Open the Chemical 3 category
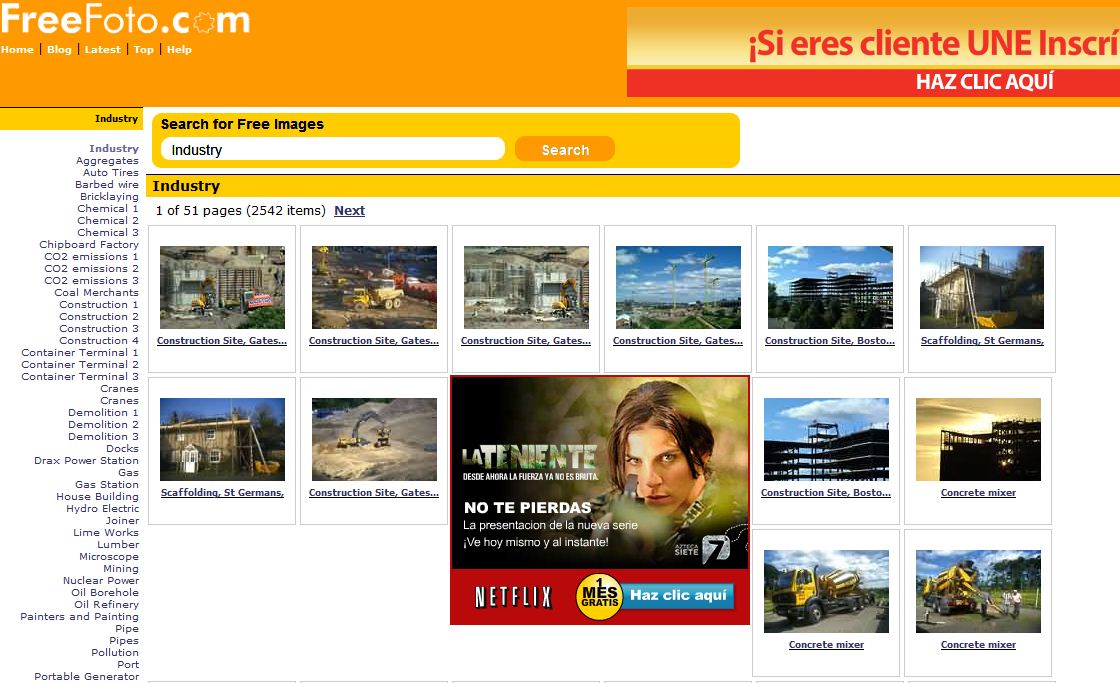 (x=108, y=232)
